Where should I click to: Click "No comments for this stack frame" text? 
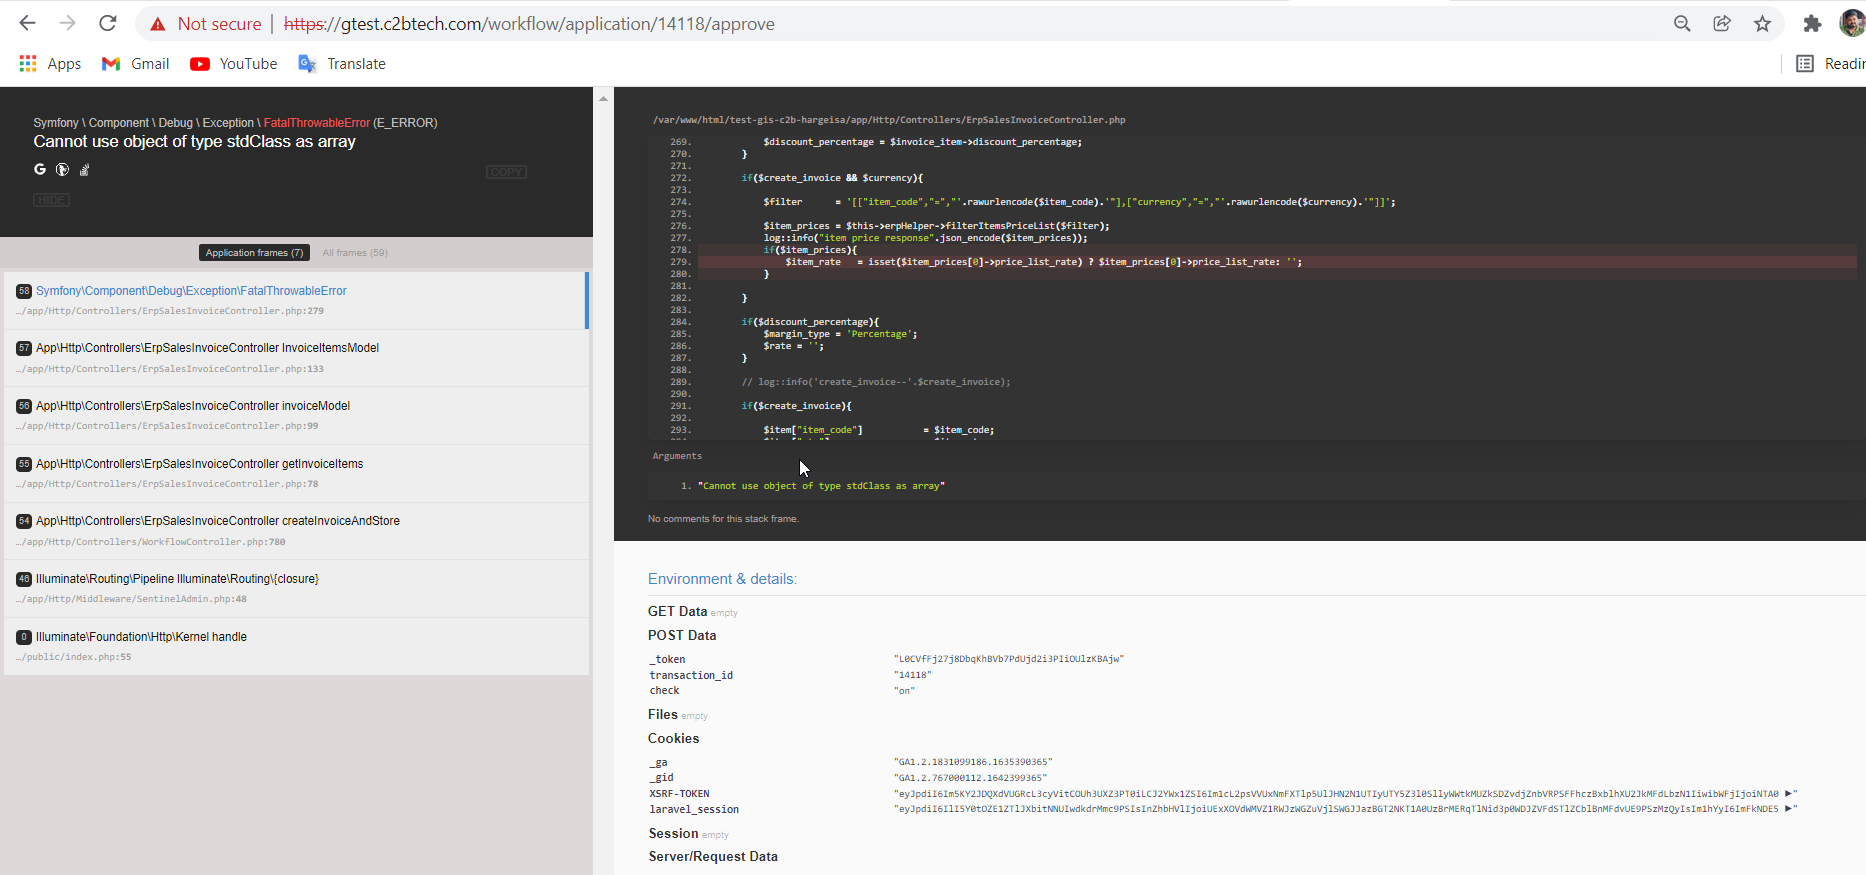pyautogui.click(x=723, y=519)
